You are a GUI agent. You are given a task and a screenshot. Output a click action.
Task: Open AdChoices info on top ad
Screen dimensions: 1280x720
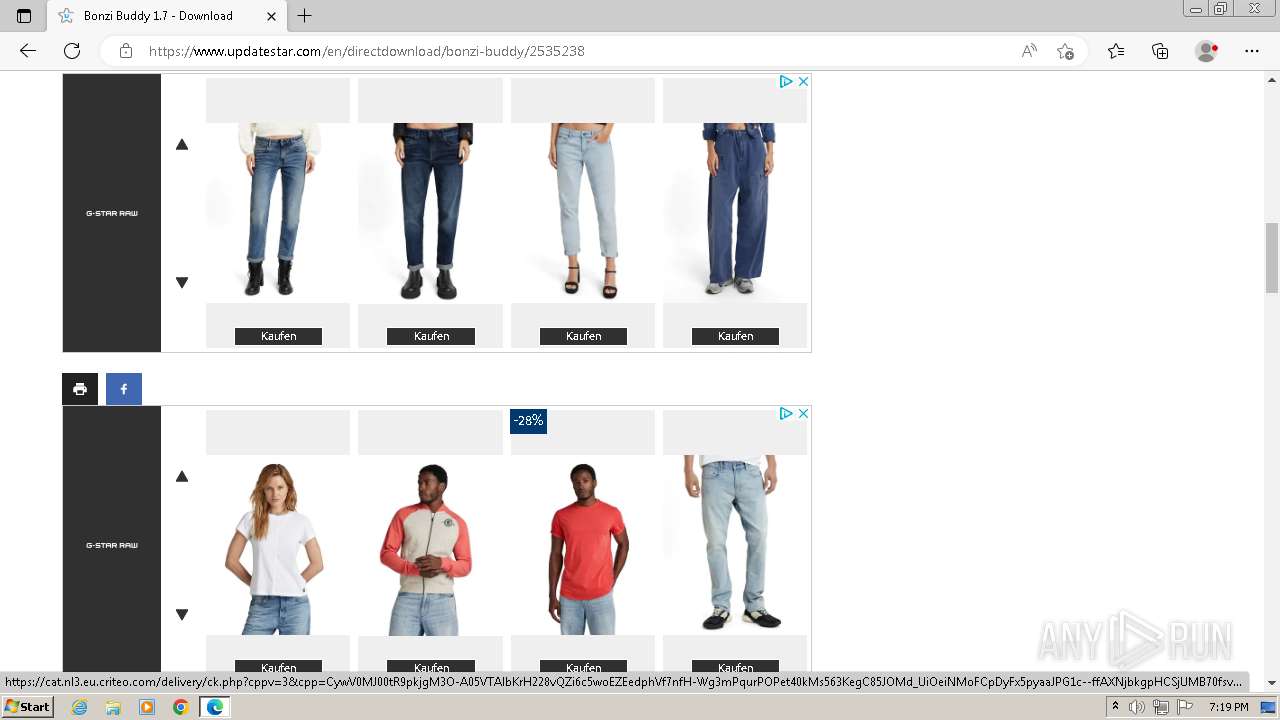coord(786,82)
